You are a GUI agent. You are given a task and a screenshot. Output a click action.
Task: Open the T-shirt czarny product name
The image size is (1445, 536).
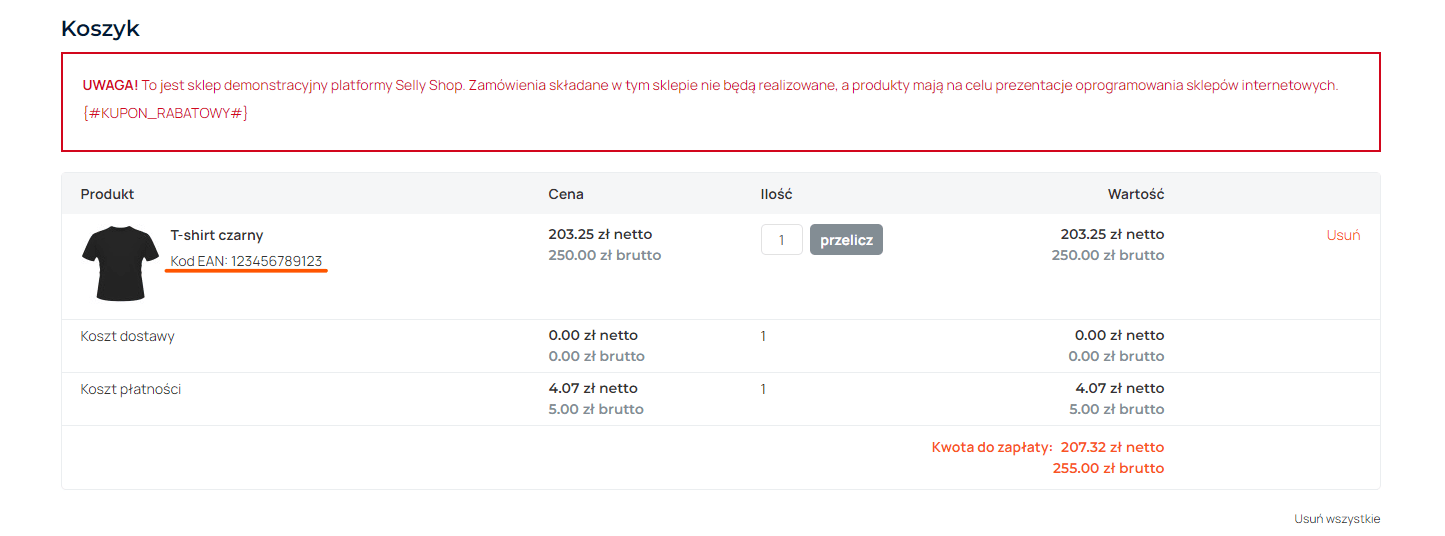click(x=217, y=235)
